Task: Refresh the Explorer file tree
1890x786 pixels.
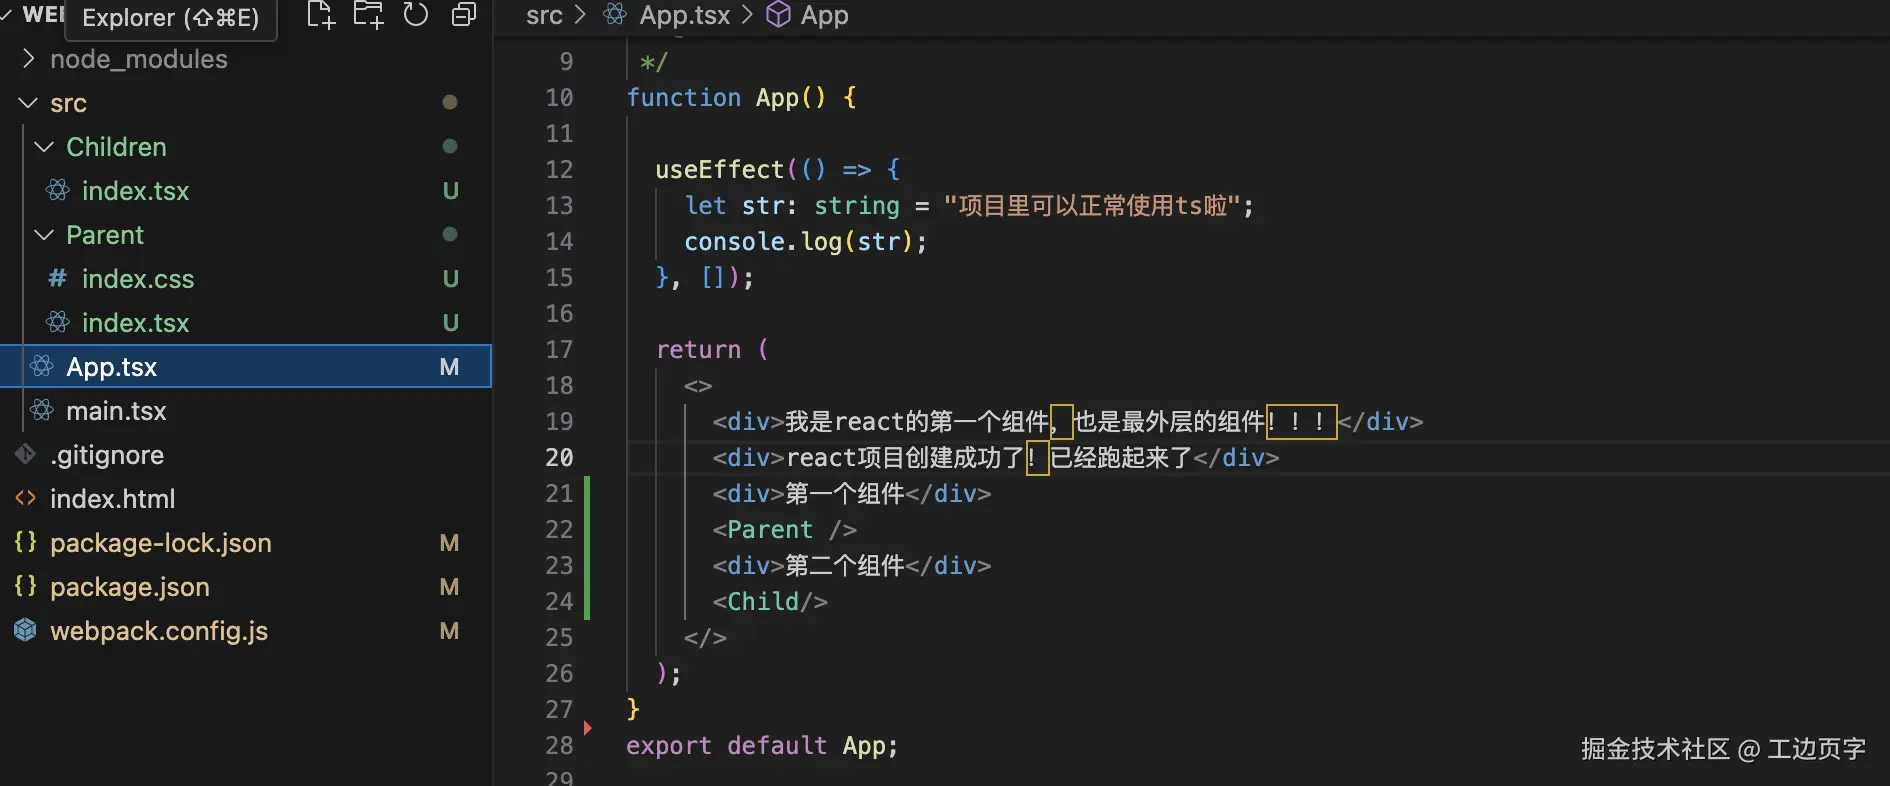Action: tap(416, 15)
